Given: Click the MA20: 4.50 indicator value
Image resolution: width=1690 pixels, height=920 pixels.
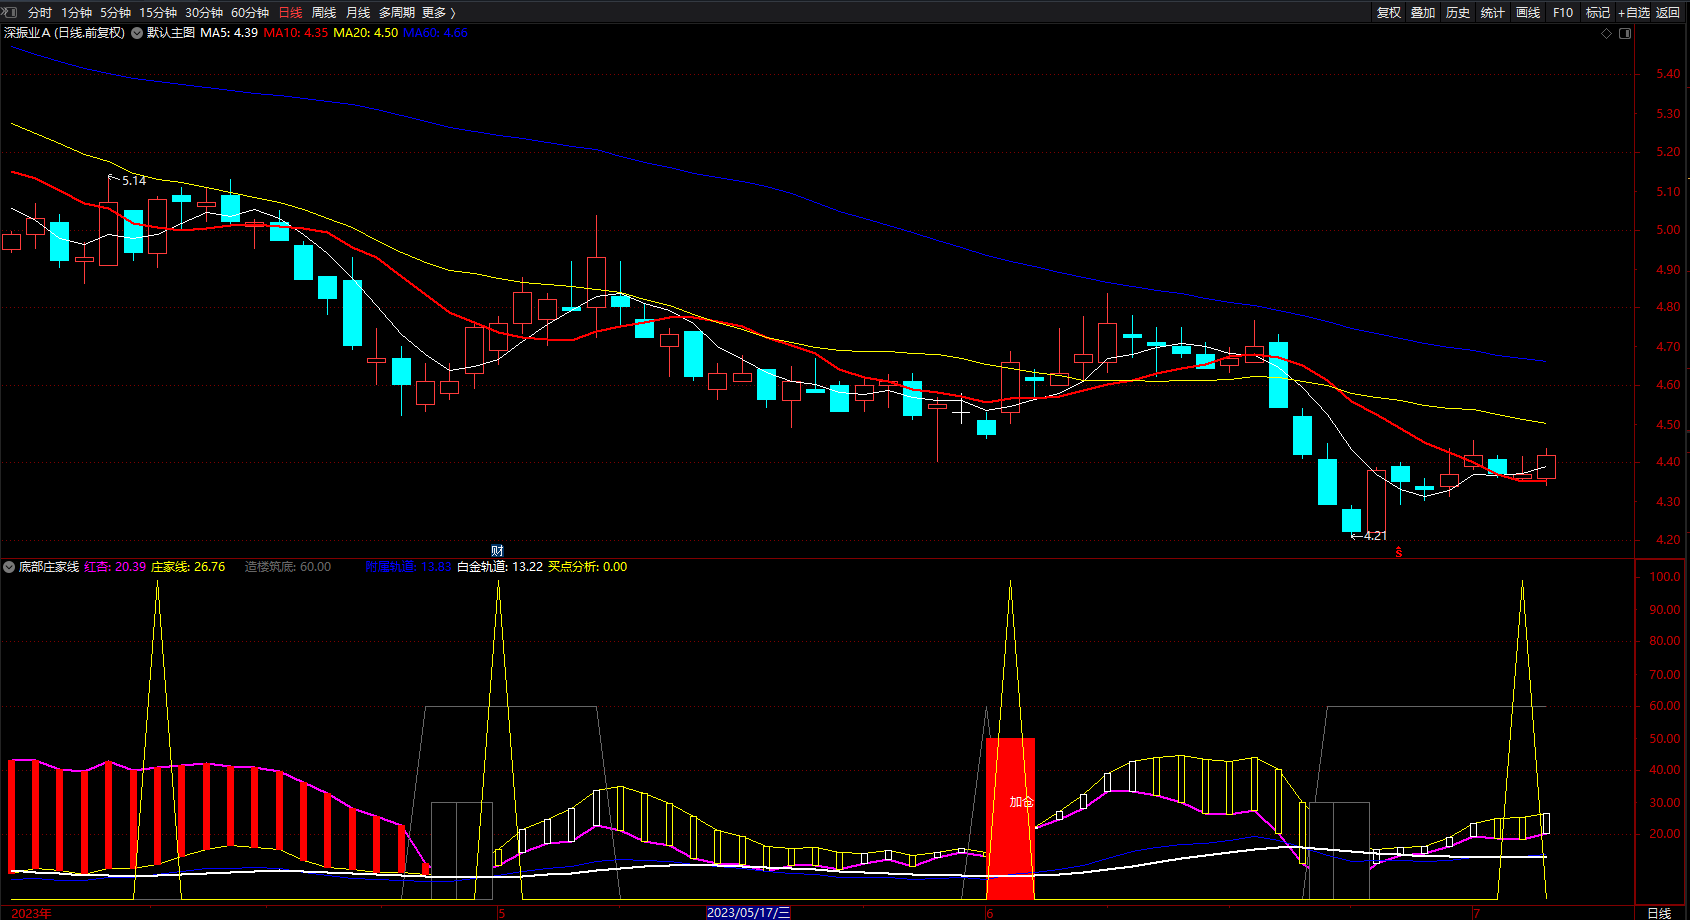Looking at the screenshot, I should (366, 33).
